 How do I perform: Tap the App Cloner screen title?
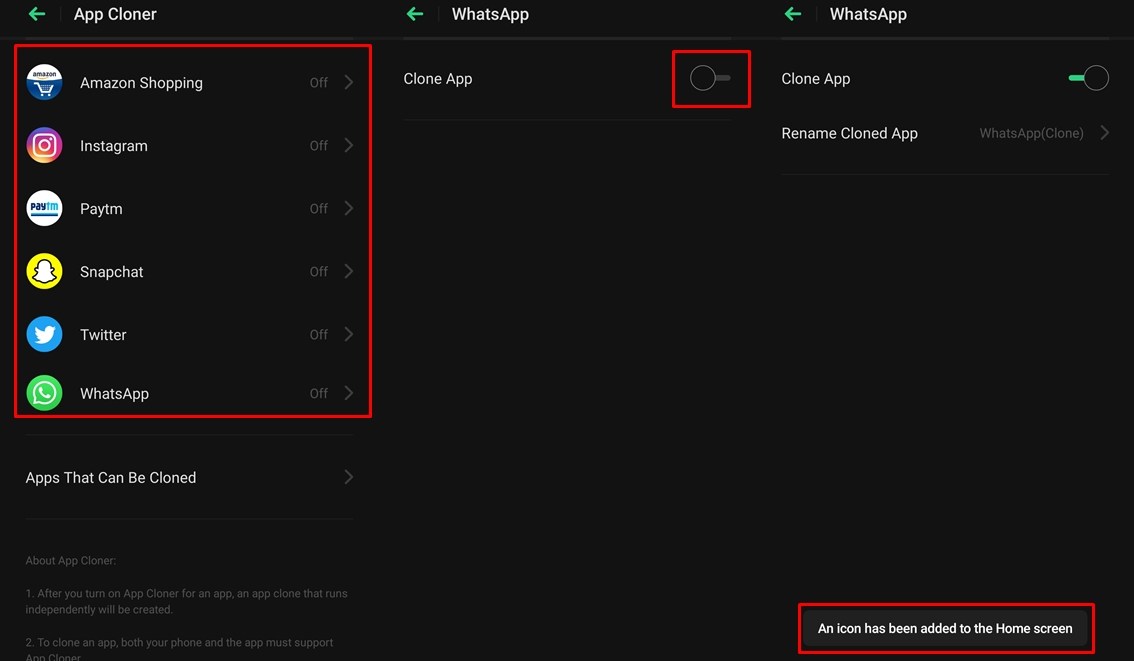point(115,14)
